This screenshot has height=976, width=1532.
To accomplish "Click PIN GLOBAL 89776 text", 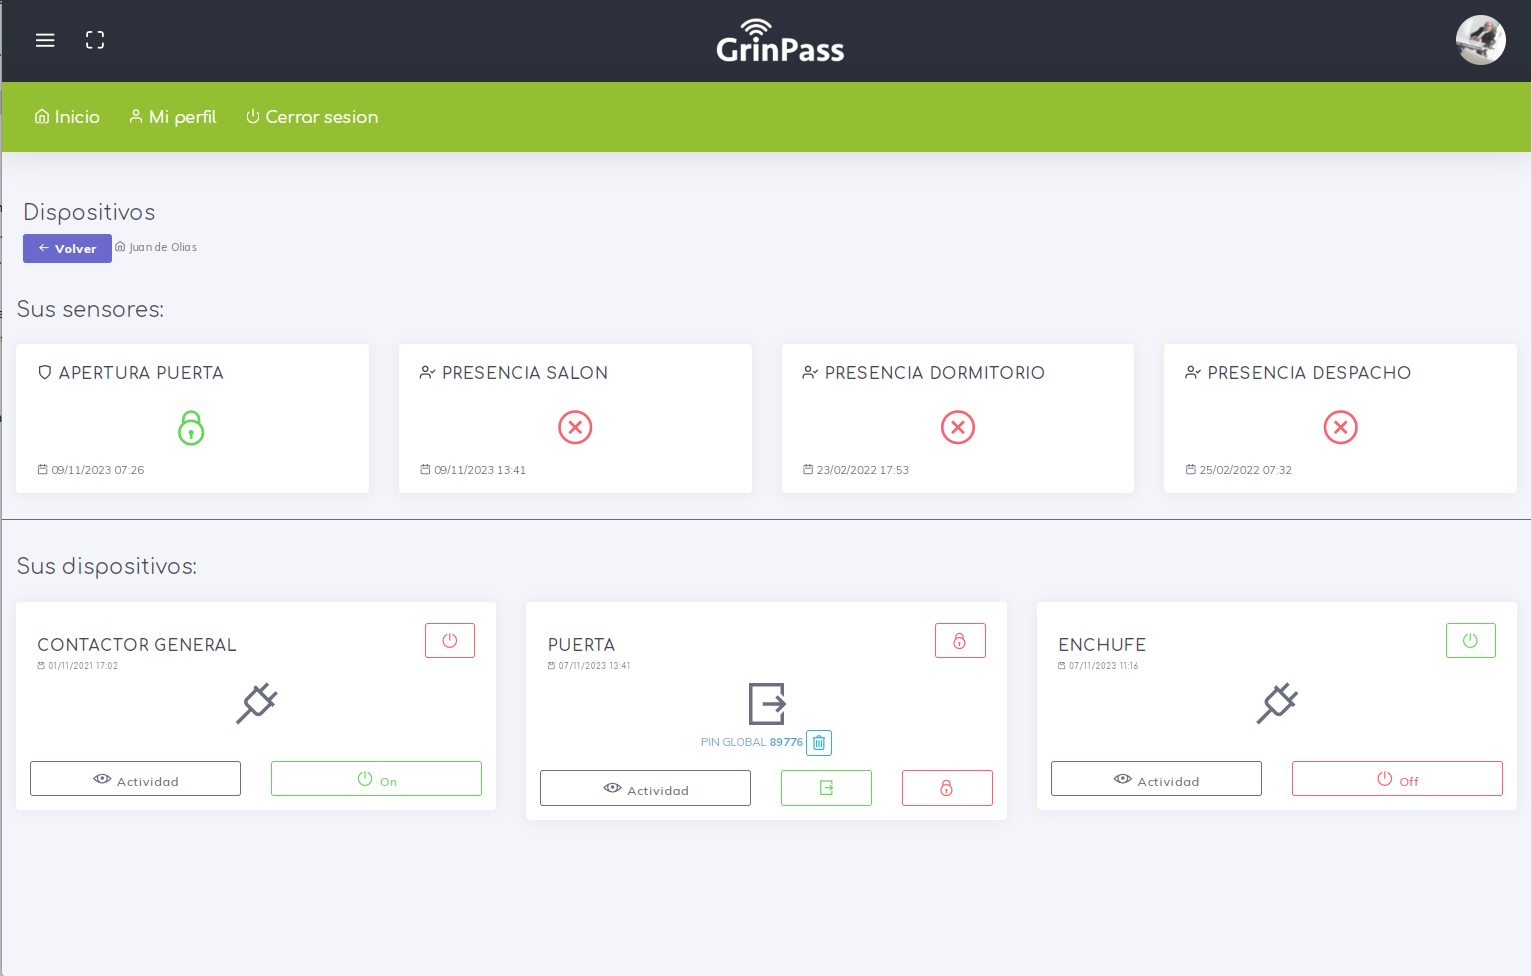I will coord(752,742).
